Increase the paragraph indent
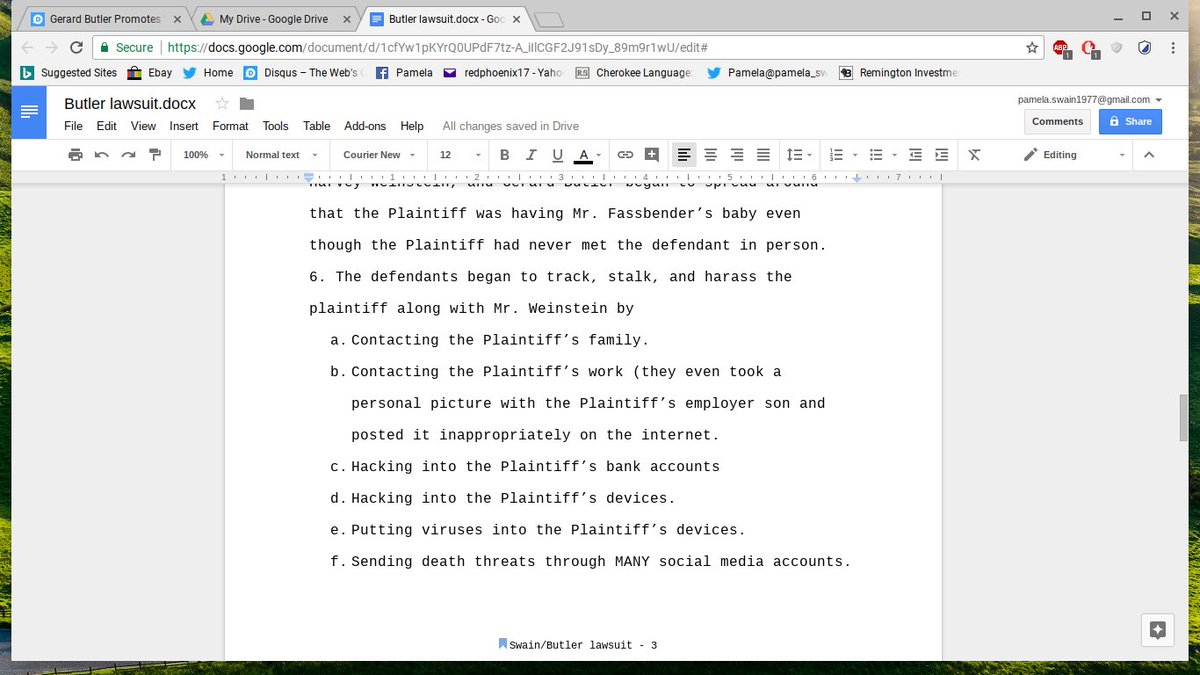Image resolution: width=1200 pixels, height=675 pixels. (x=941, y=155)
